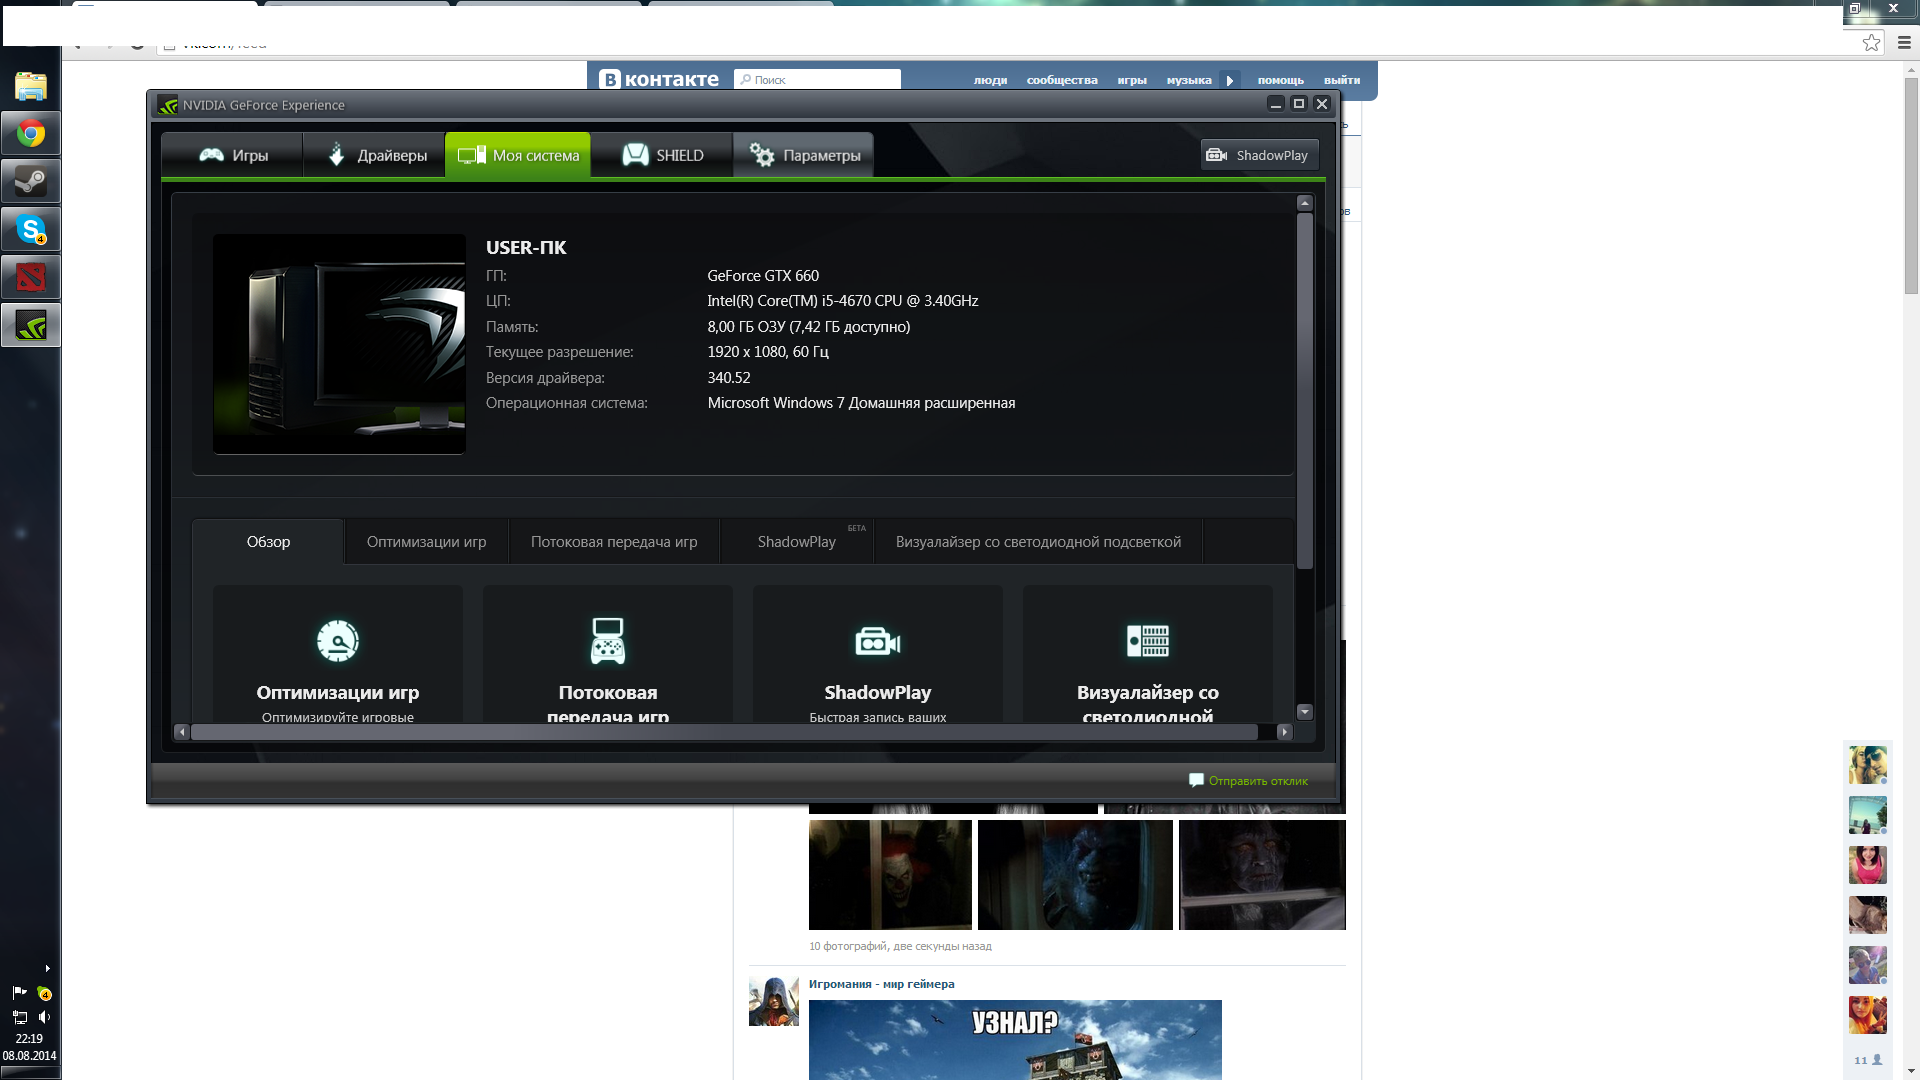1920x1080 pixels.
Task: Click the vertical scrollbar down arrow
Action: [1304, 712]
